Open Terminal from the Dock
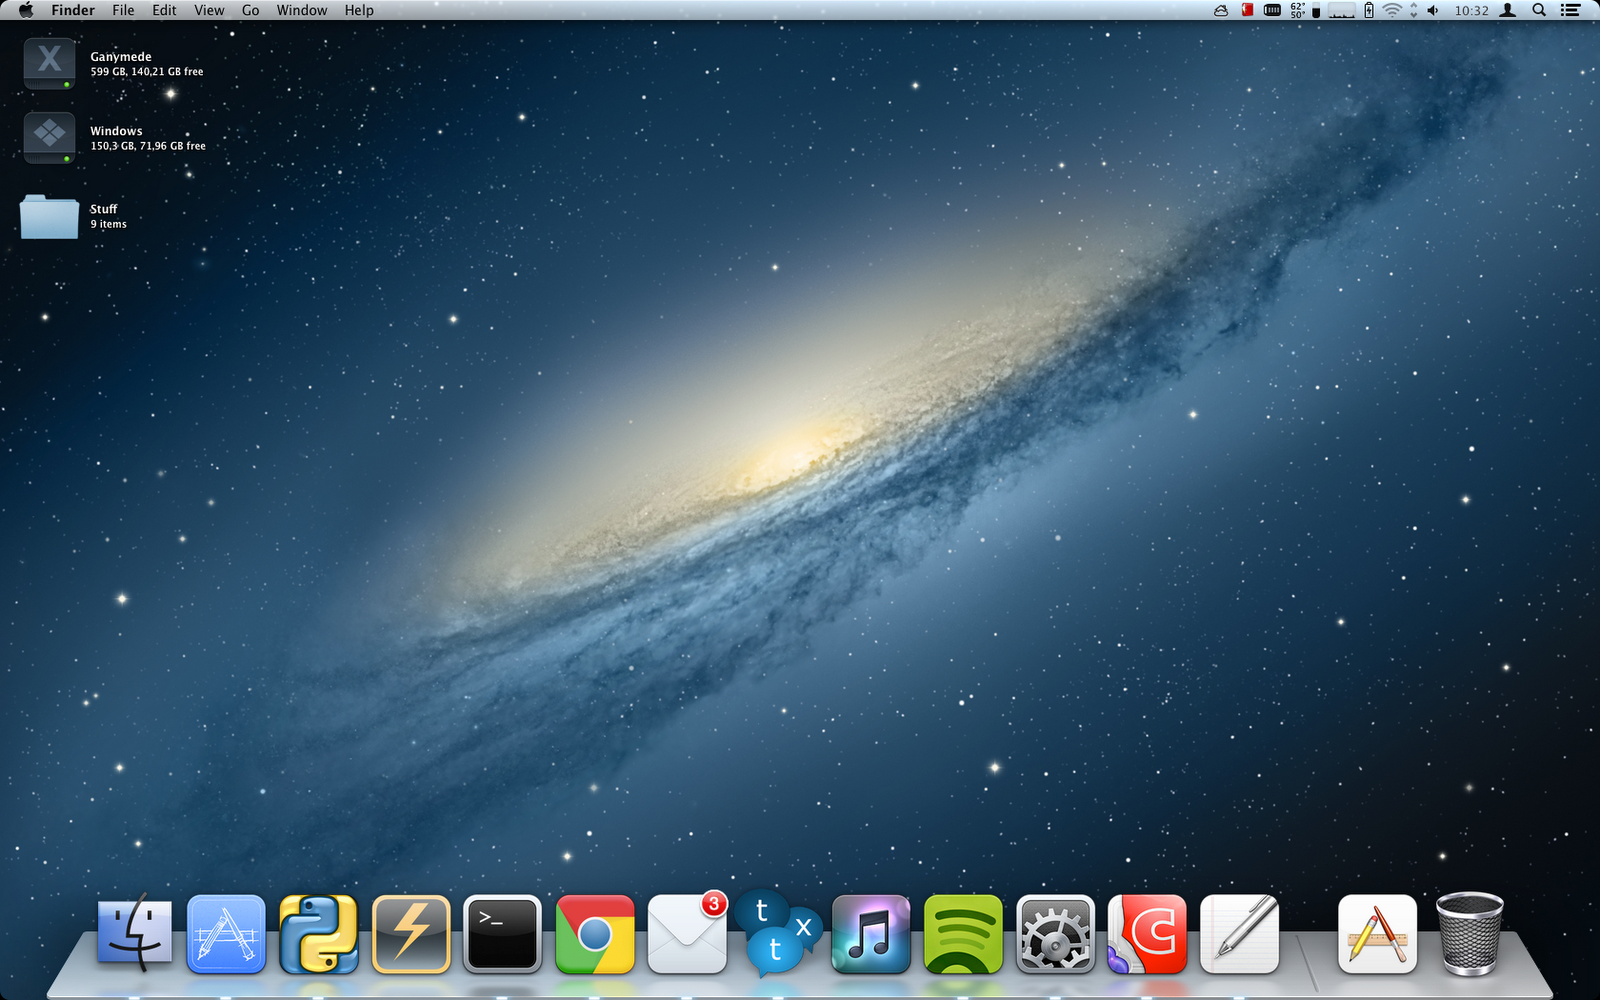 [x=503, y=934]
